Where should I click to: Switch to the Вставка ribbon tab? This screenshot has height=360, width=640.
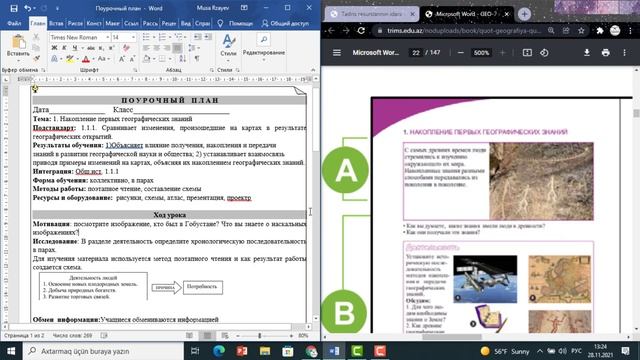click(56, 24)
